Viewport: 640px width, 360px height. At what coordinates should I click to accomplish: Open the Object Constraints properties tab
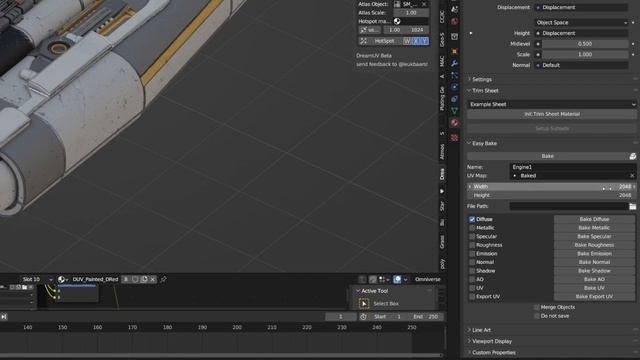[x=454, y=99]
